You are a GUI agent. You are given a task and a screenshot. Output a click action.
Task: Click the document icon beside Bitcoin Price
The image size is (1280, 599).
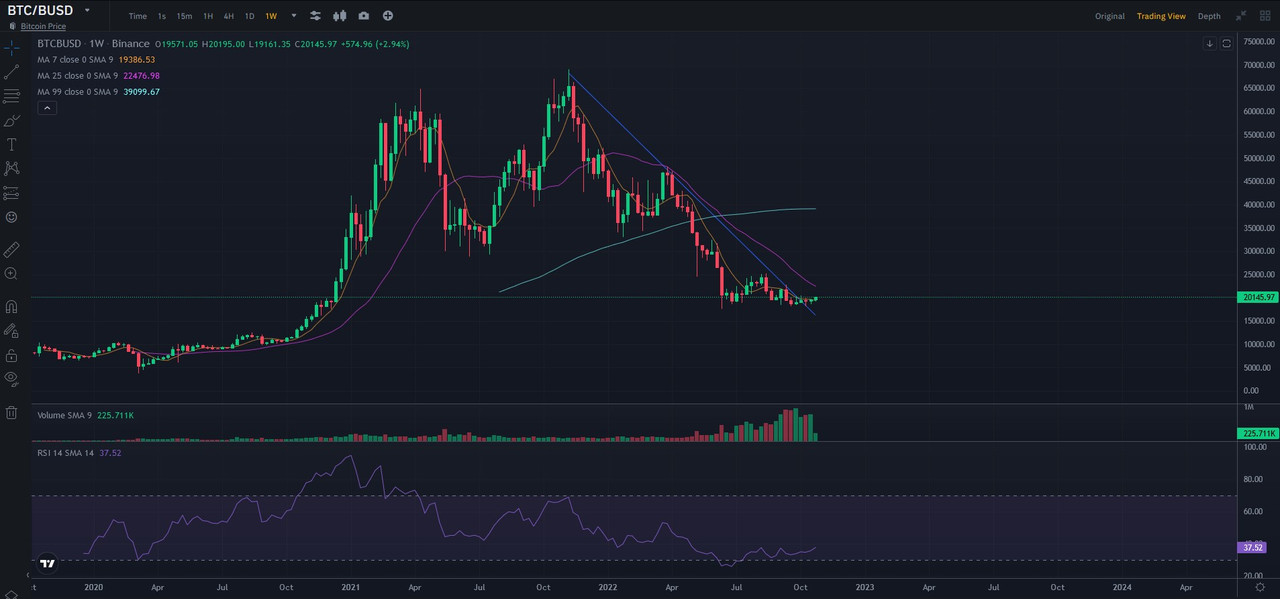pyautogui.click(x=13, y=26)
